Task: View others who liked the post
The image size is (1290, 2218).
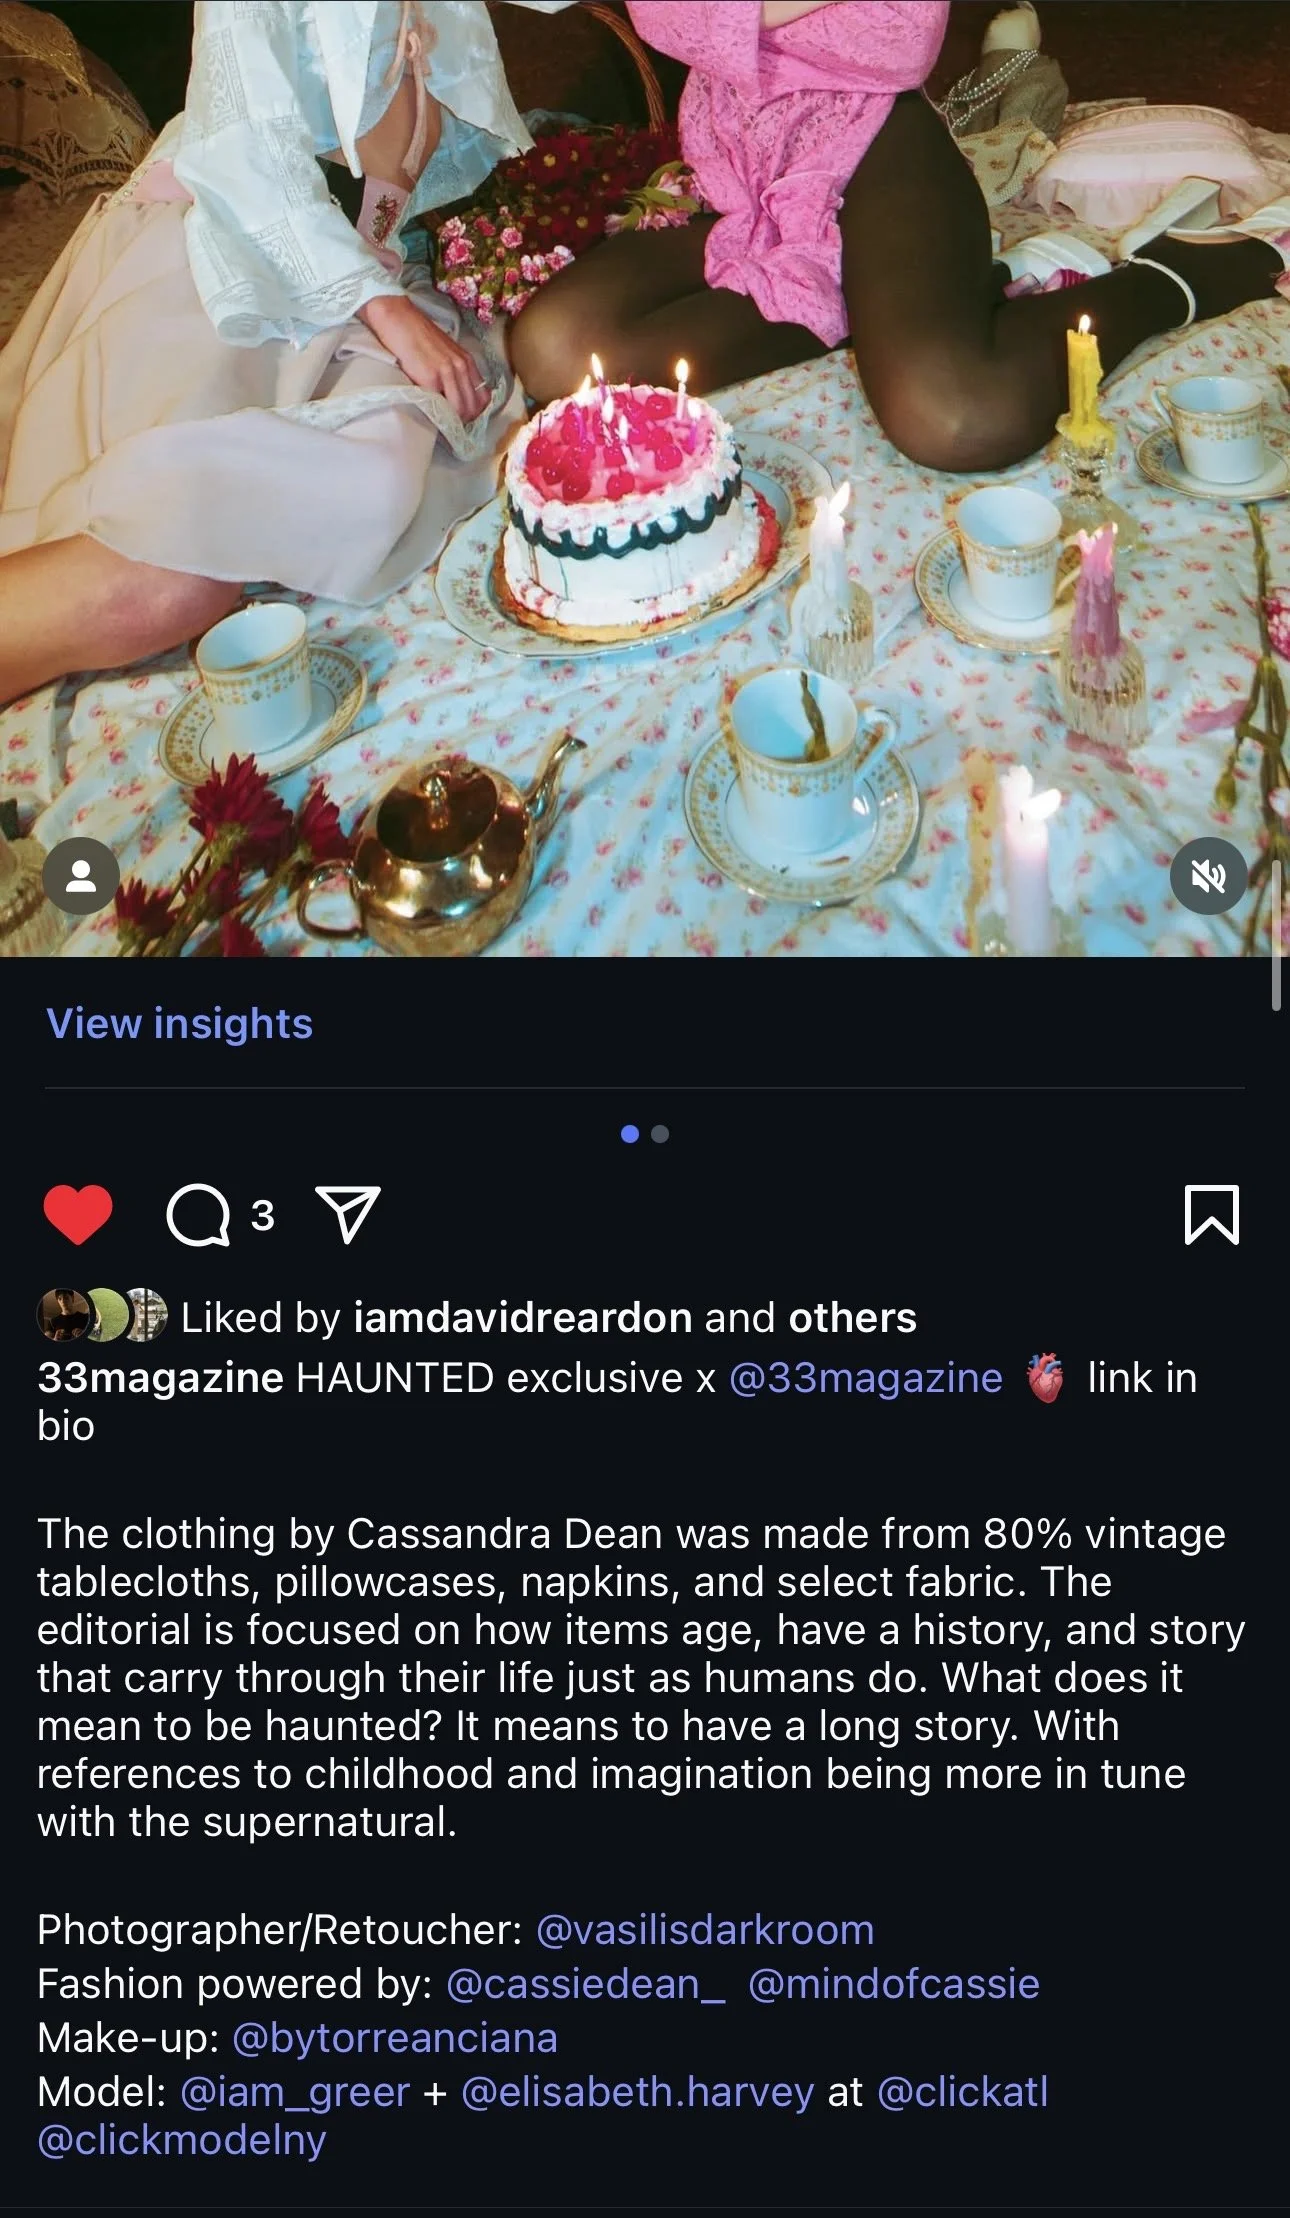Action: [852, 1317]
